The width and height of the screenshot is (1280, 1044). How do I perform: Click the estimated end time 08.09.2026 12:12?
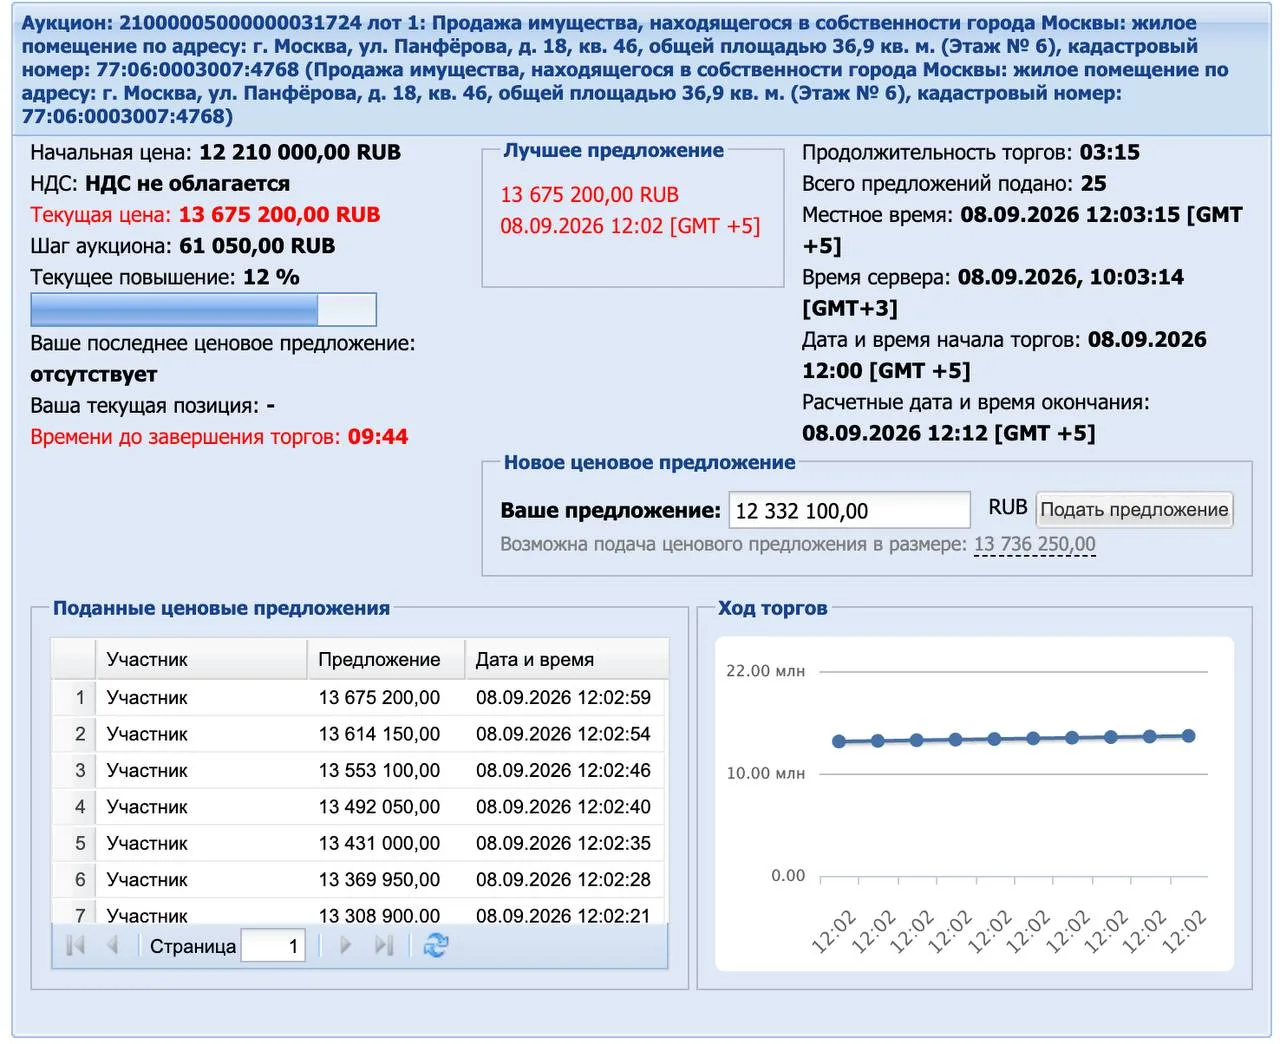(895, 433)
